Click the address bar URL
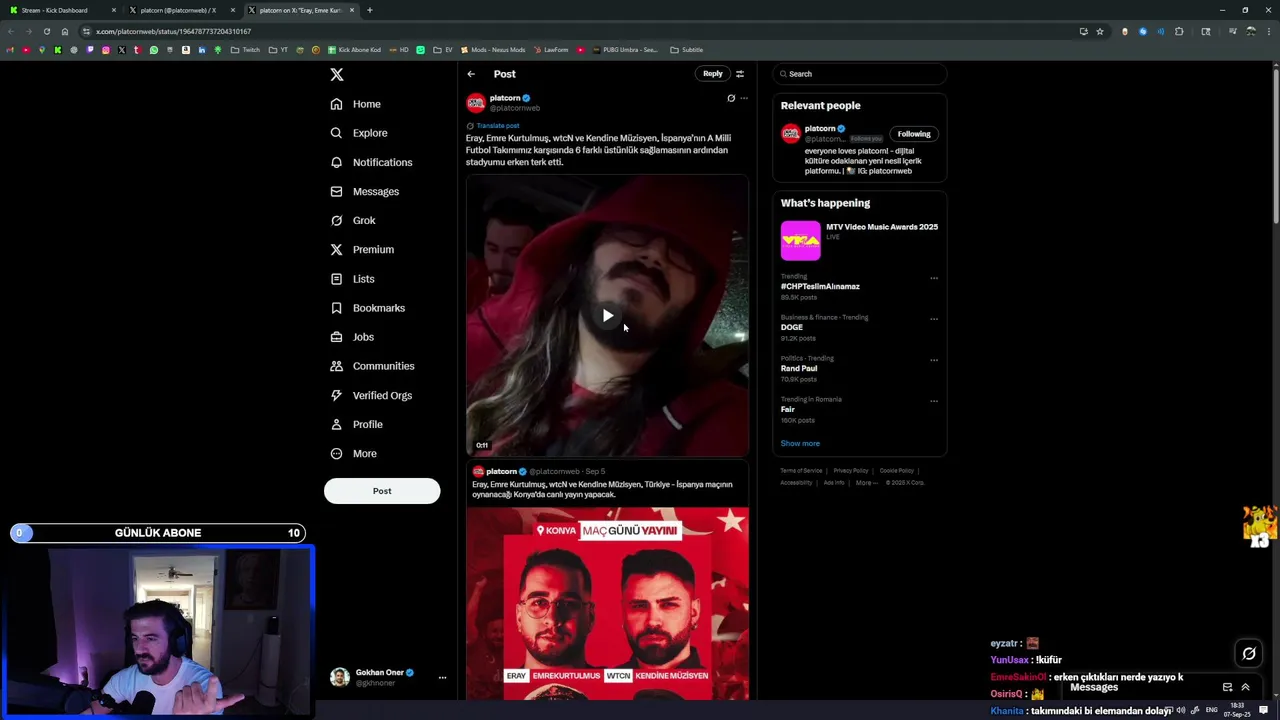The height and width of the screenshot is (720, 1280). click(x=173, y=31)
